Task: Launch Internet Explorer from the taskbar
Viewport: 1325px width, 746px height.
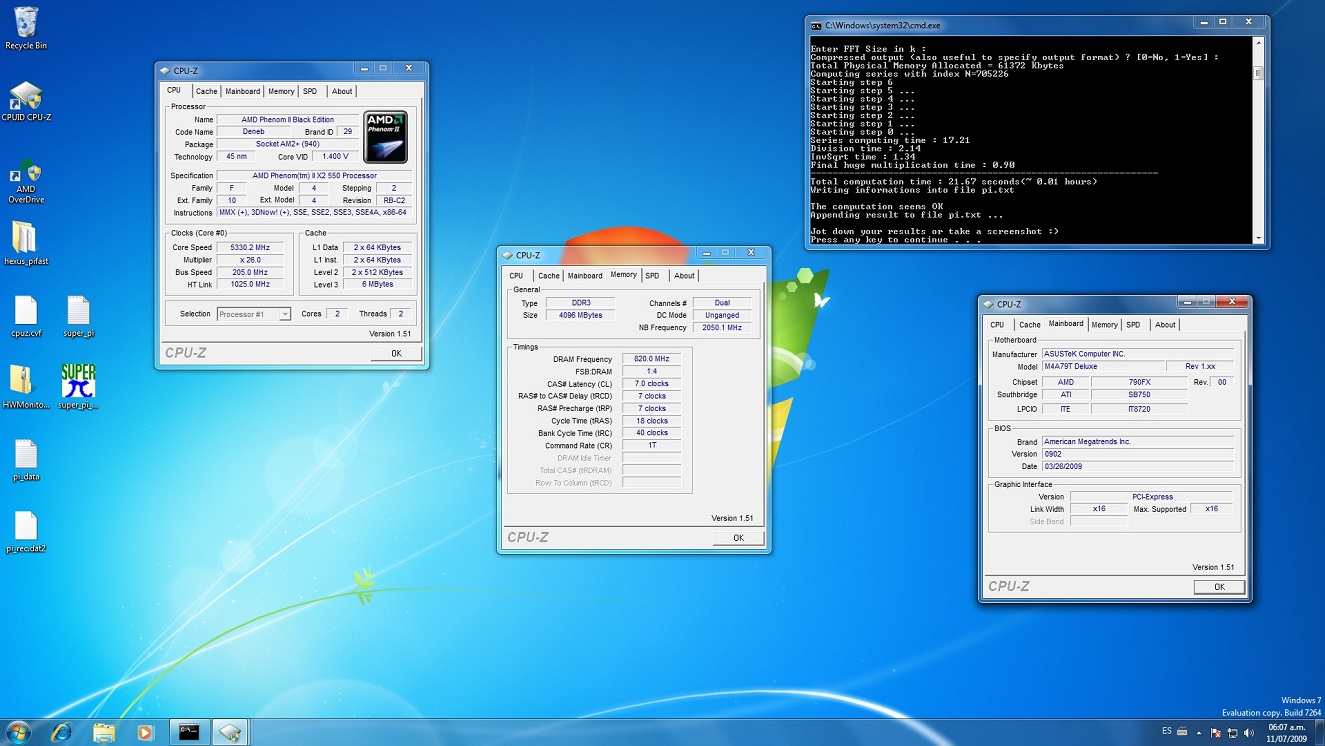Action: click(x=62, y=732)
